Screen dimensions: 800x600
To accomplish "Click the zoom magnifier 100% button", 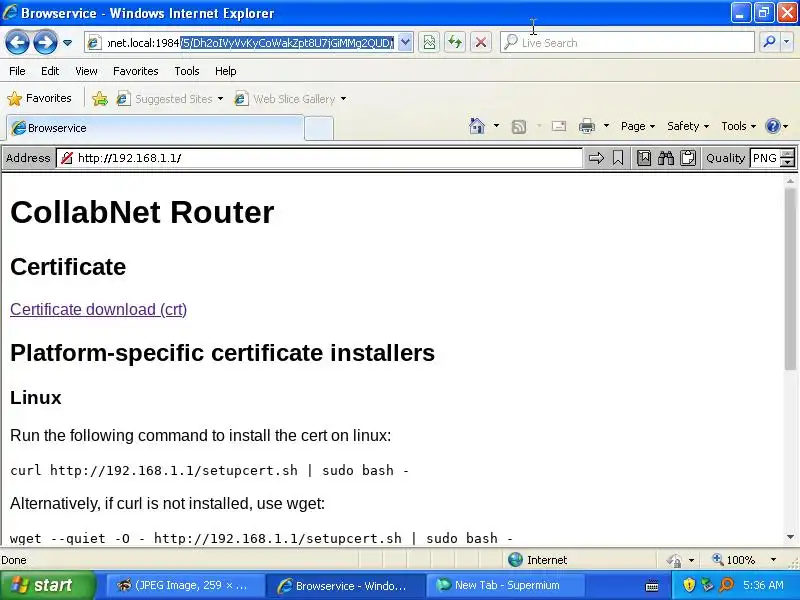I will (734, 560).
